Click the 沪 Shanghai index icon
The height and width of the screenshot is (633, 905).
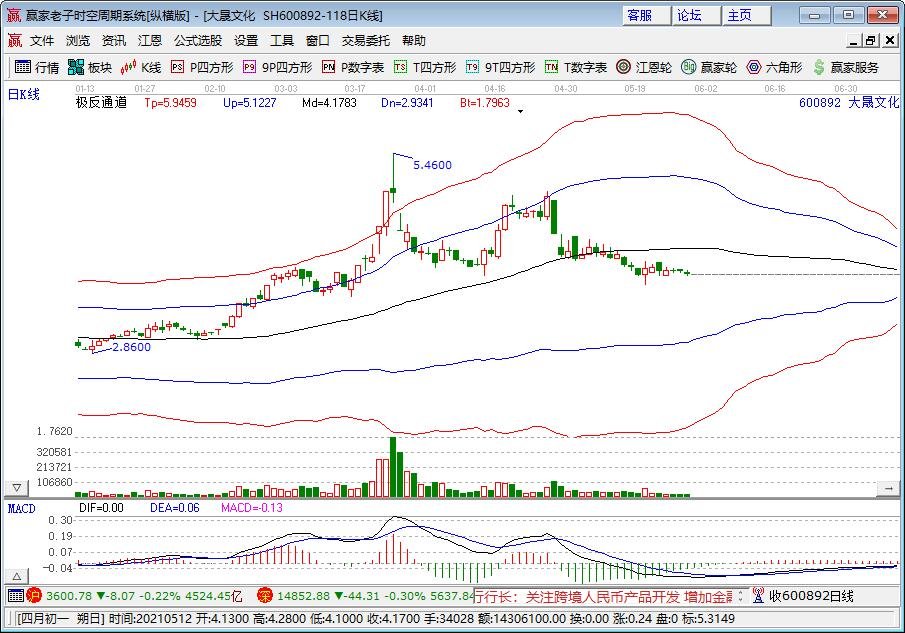tap(34, 595)
